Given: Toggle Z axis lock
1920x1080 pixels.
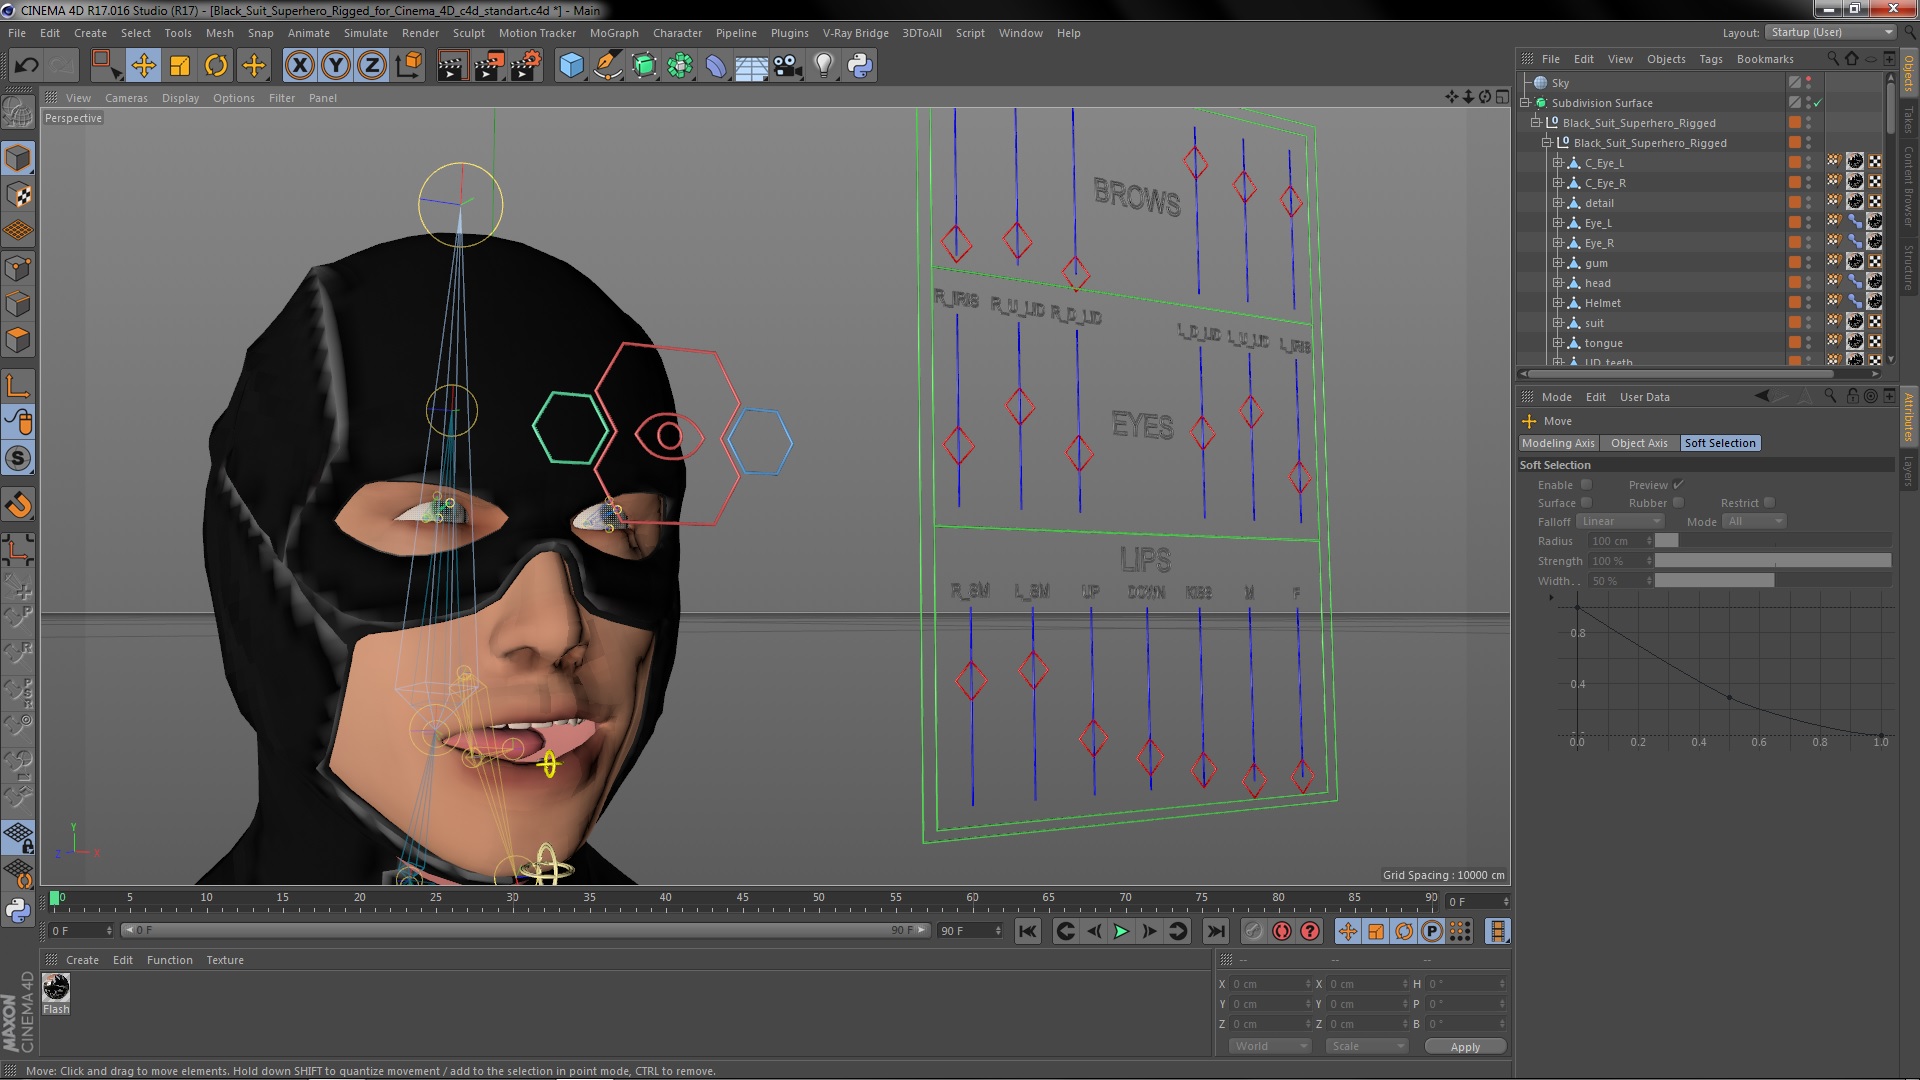Looking at the screenshot, I should pos(372,66).
